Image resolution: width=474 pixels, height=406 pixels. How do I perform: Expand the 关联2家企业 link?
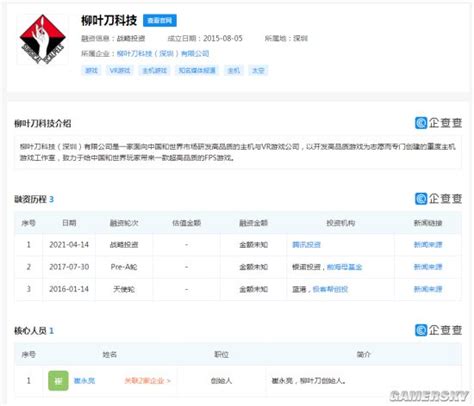click(x=147, y=381)
